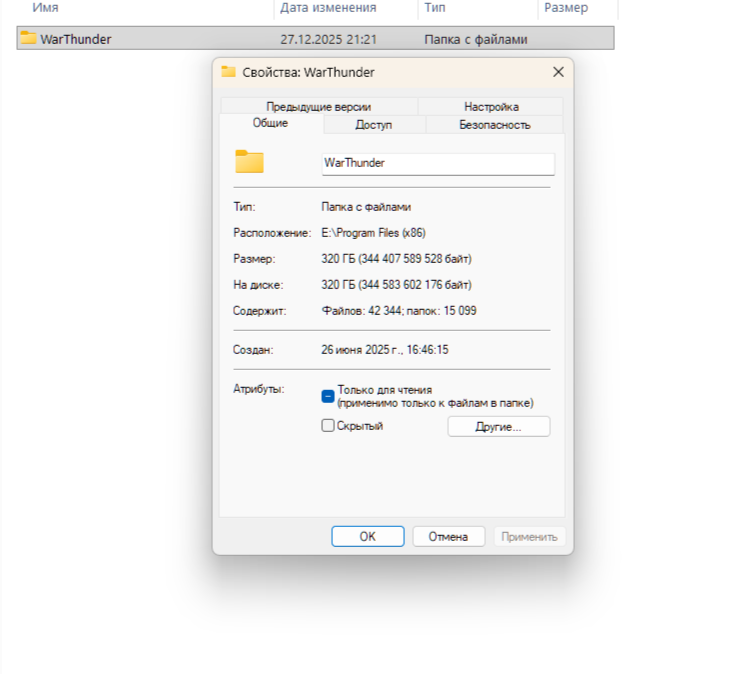Open the "Безопасность" tab
The width and height of the screenshot is (740, 674).
coord(494,125)
